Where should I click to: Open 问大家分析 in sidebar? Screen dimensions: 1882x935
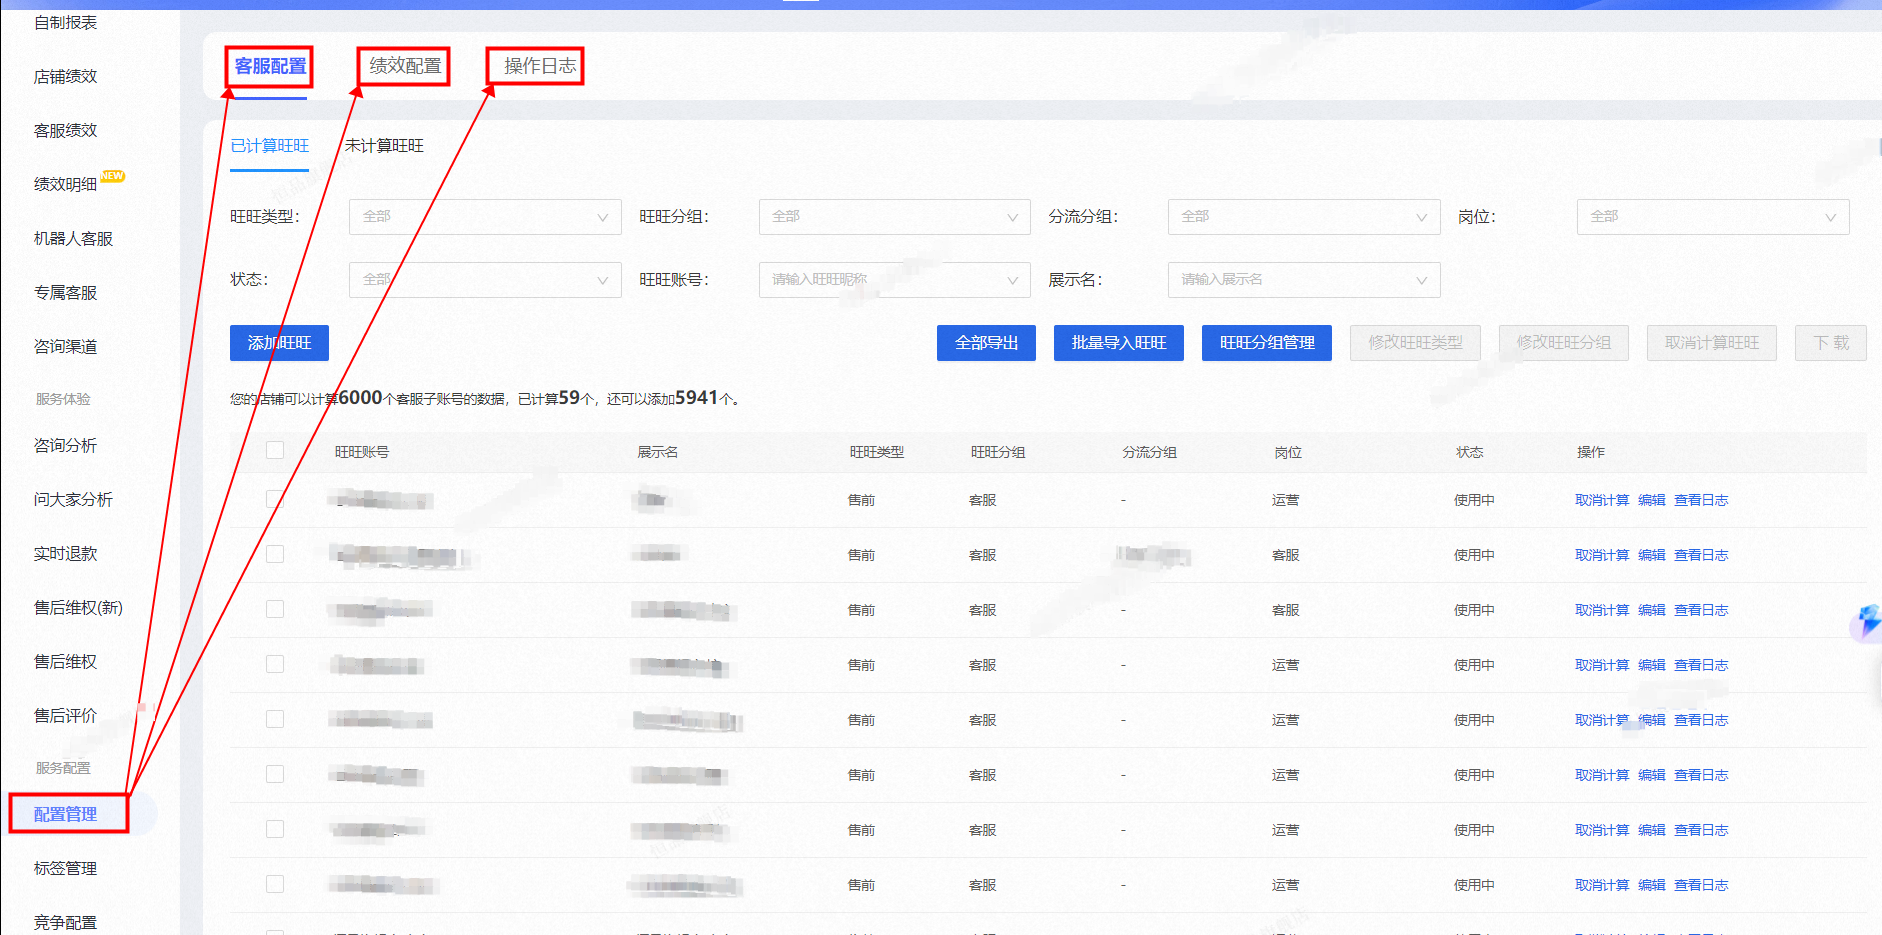[73, 499]
